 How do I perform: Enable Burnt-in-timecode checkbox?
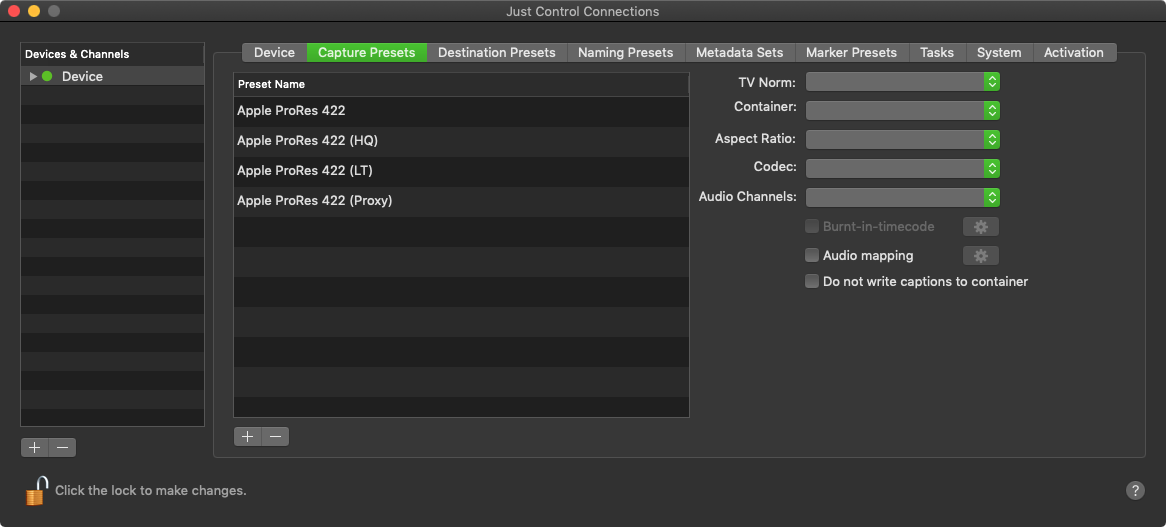pos(812,227)
